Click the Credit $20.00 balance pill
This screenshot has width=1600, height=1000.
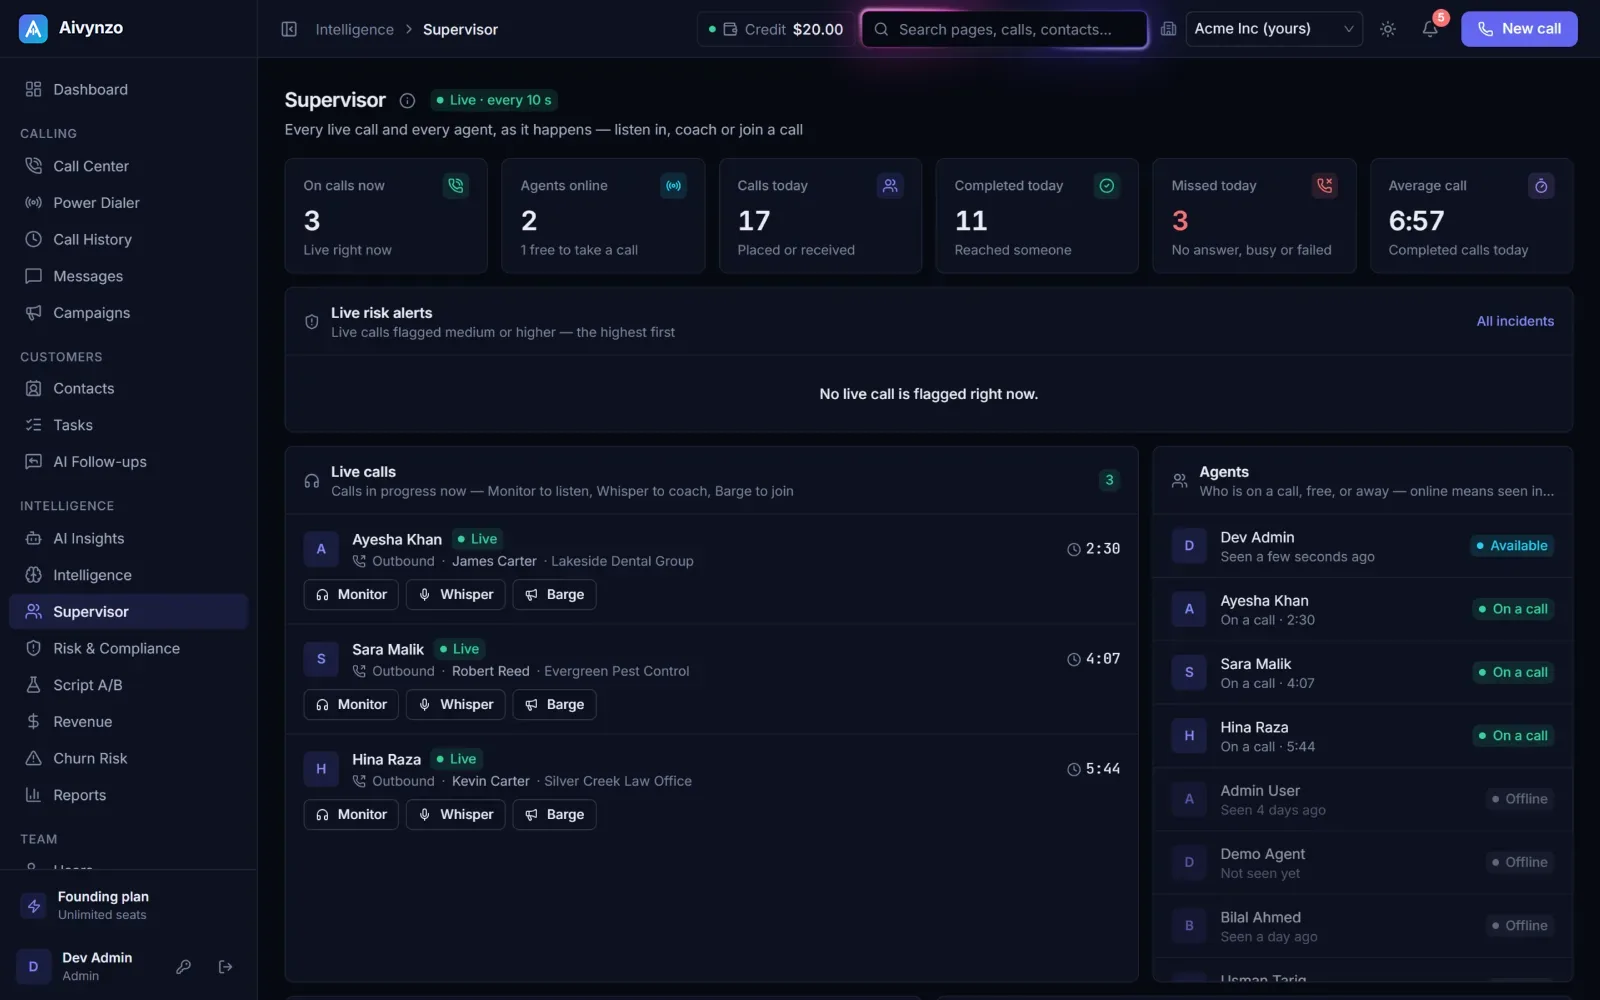[775, 29]
